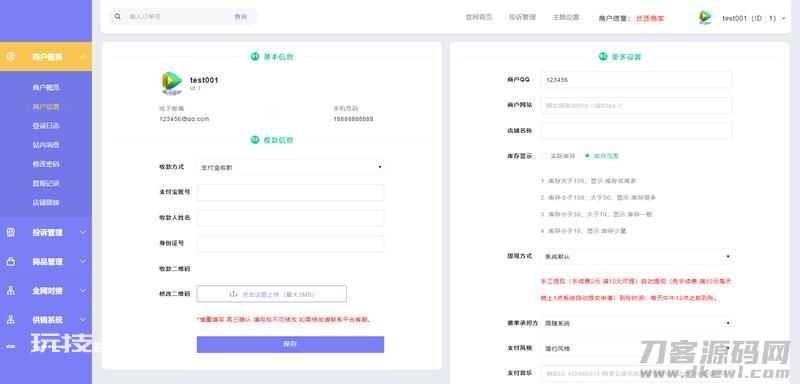
Task: Click the email text 123456@qq.com
Action: 184,119
